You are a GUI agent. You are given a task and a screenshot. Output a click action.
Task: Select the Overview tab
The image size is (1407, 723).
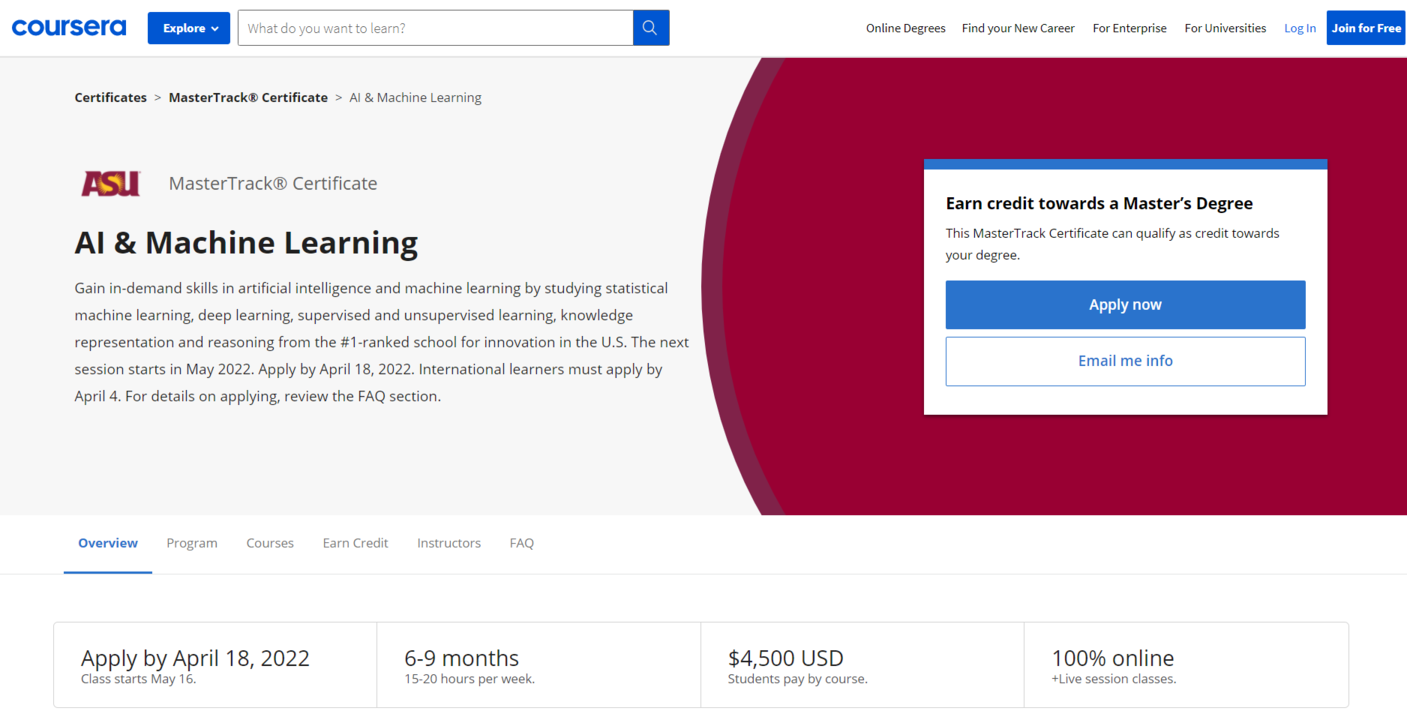coord(108,543)
